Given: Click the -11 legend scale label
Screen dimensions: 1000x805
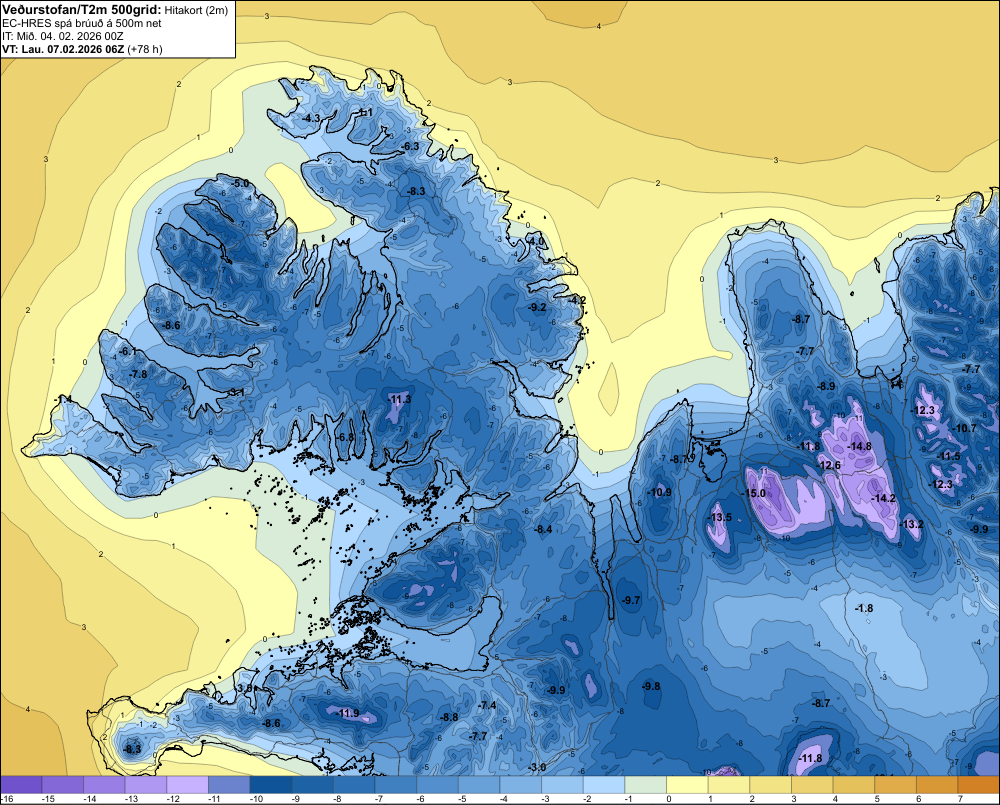Looking at the screenshot, I should click(x=215, y=799).
